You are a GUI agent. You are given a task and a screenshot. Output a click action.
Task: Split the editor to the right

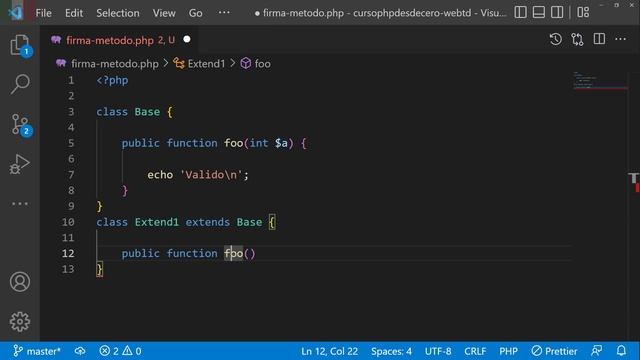point(599,39)
